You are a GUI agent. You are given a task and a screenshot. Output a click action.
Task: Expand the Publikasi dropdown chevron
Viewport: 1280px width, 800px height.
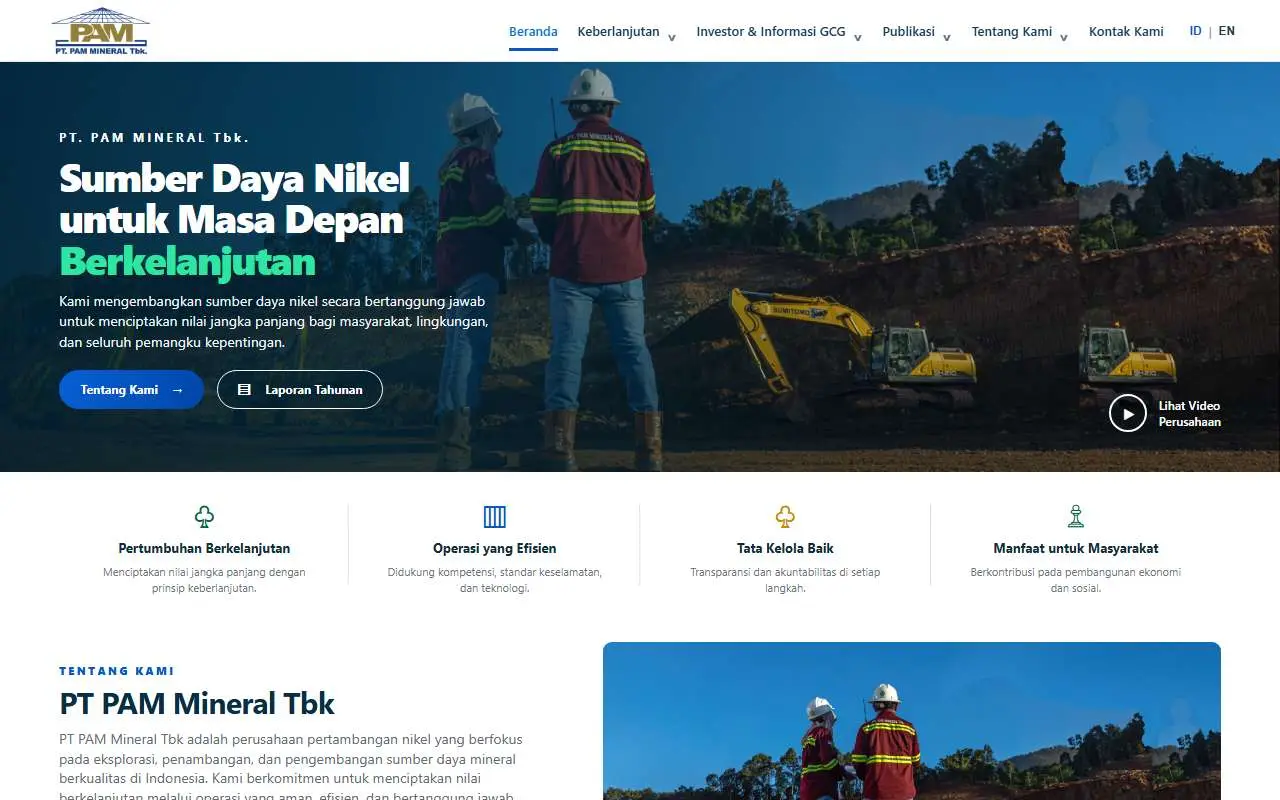tap(947, 37)
